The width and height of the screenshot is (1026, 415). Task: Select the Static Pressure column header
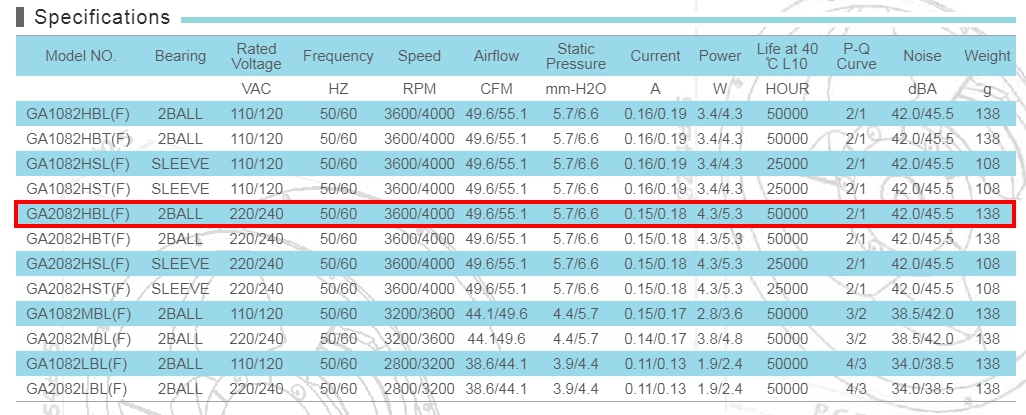coord(576,56)
